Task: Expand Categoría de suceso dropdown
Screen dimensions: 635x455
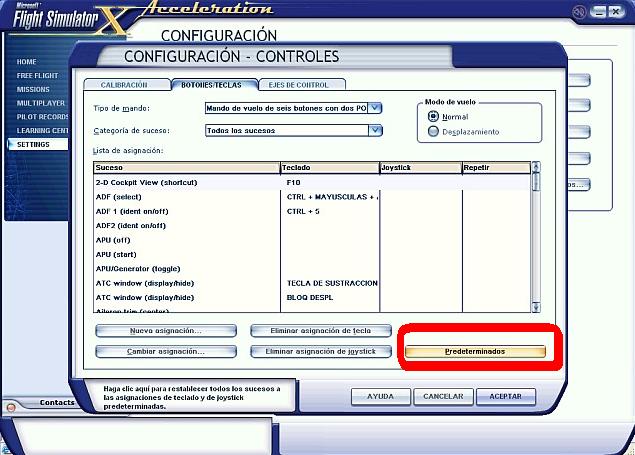Action: (375, 130)
